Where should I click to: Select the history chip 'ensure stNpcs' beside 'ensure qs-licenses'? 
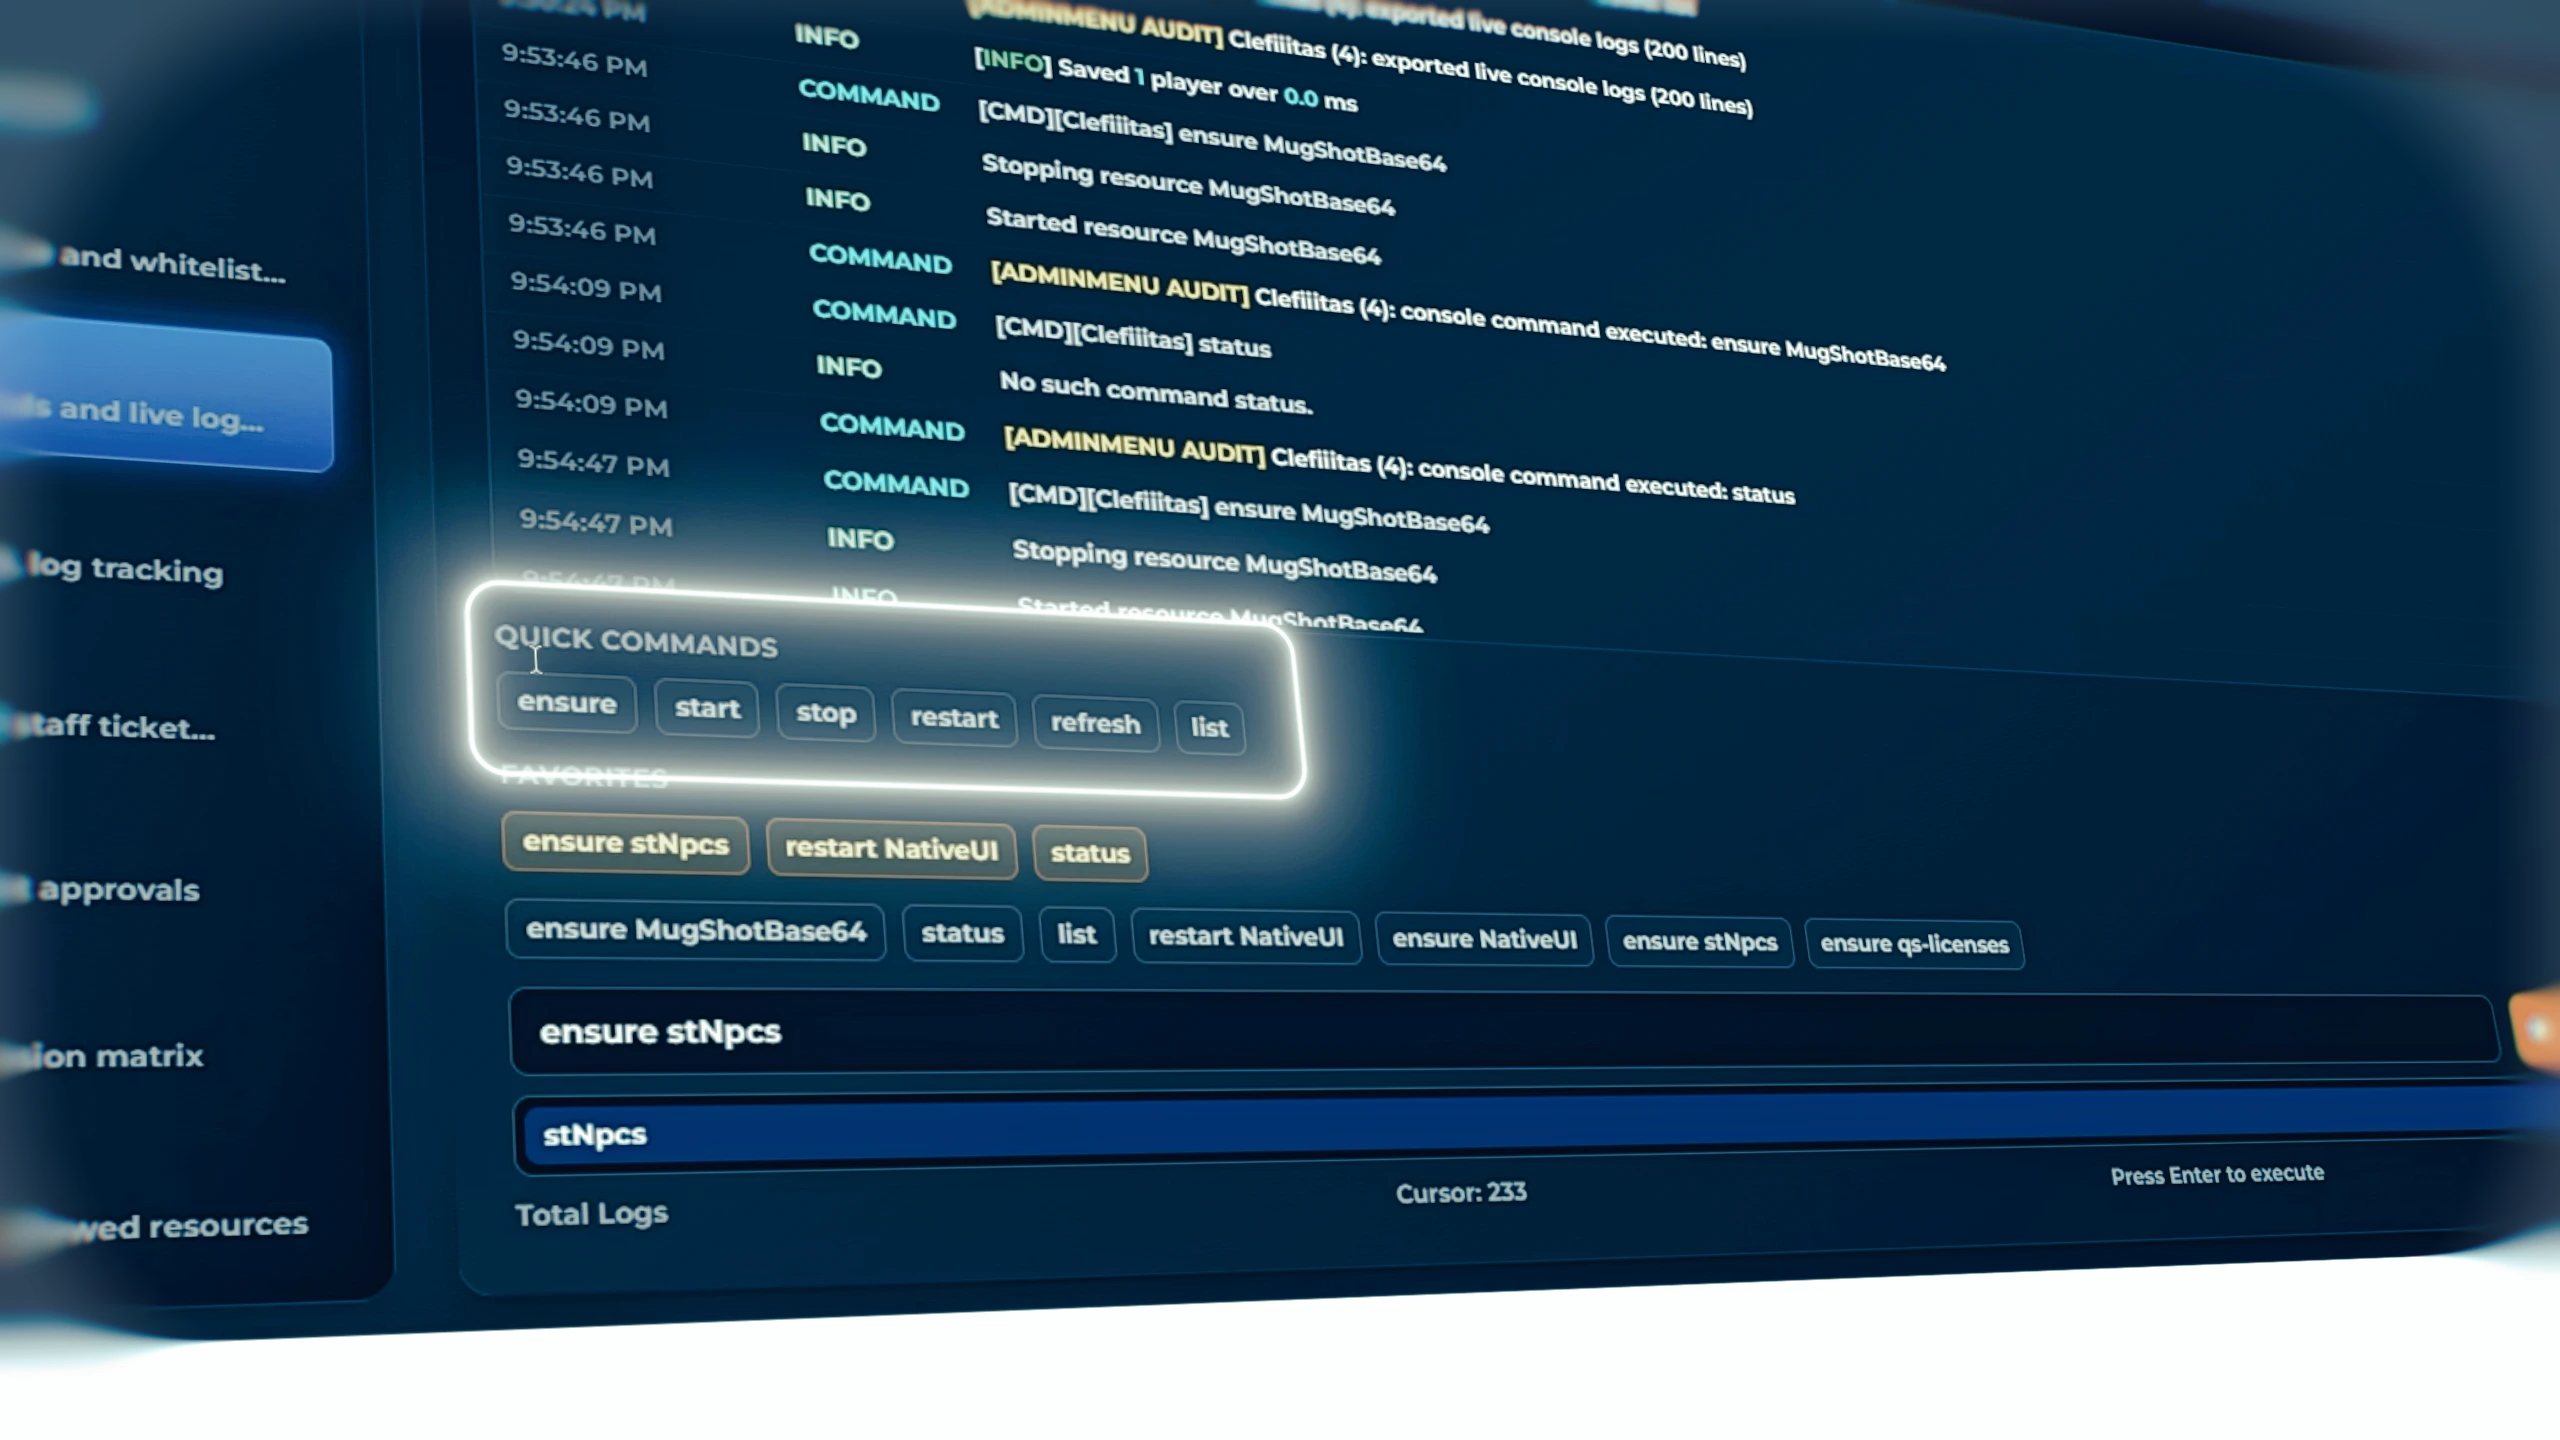point(1700,942)
